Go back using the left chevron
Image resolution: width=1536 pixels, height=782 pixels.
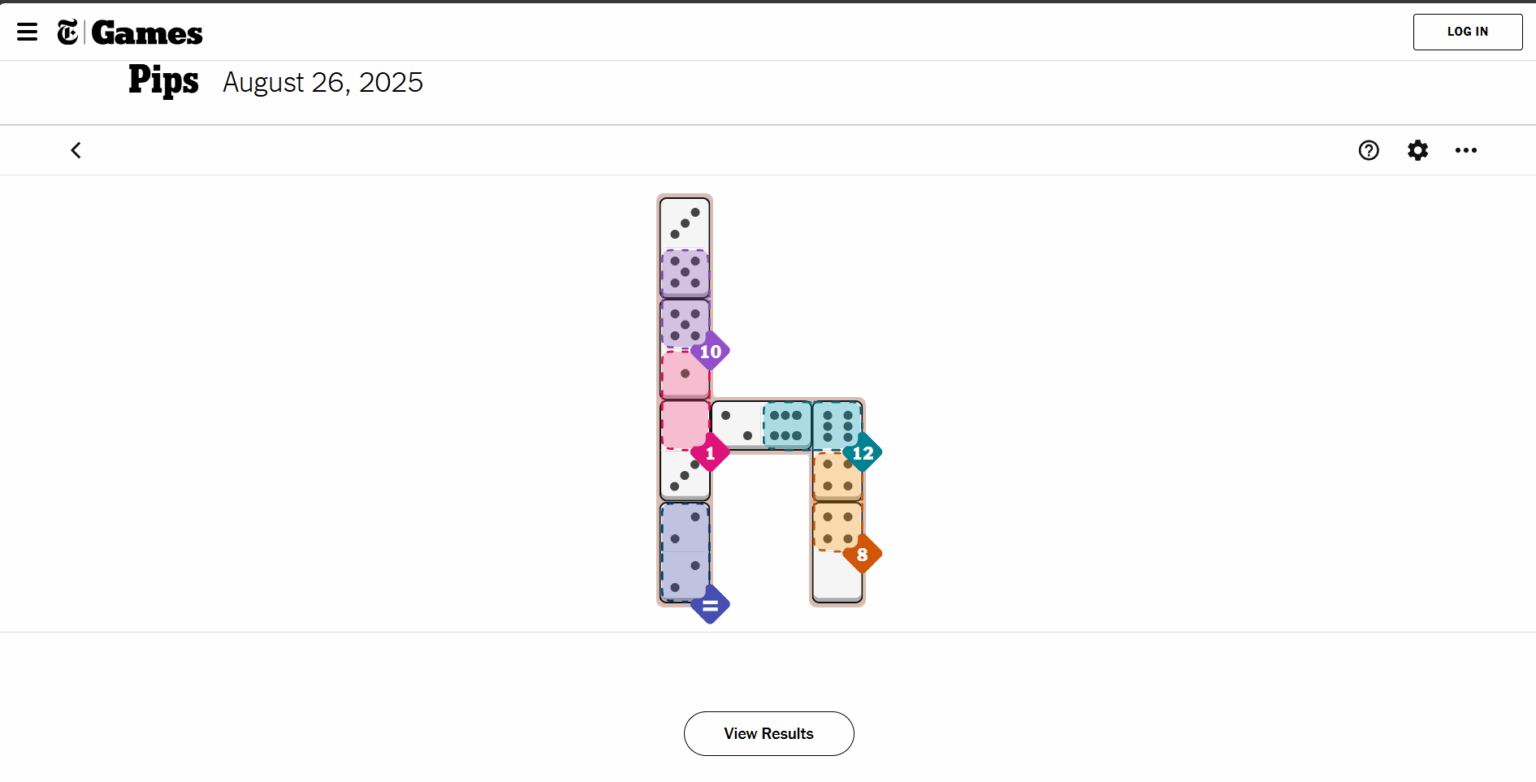[76, 150]
